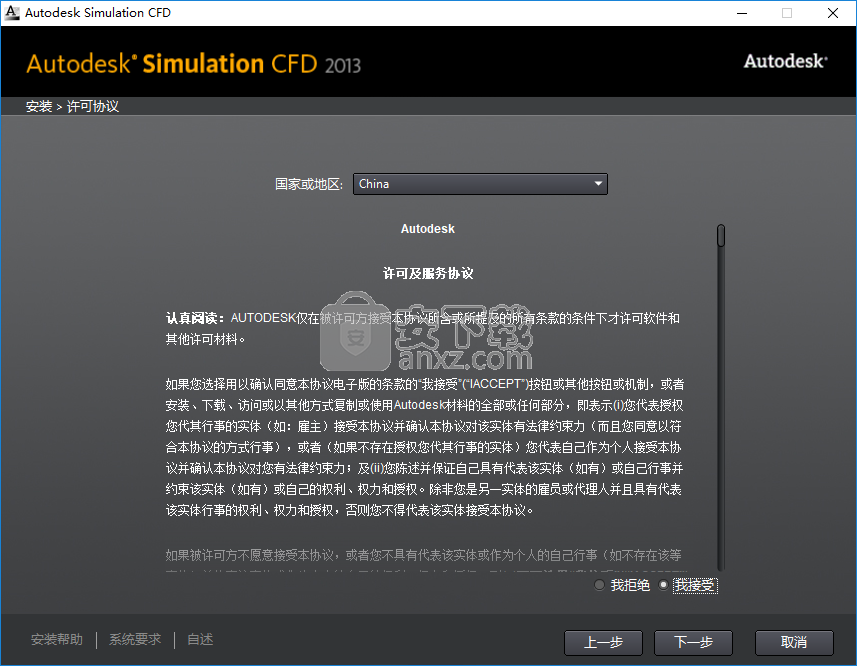This screenshot has height=666, width=857.
Task: Minimize the Autodesk Simulation CFD installer window
Action: click(x=742, y=13)
